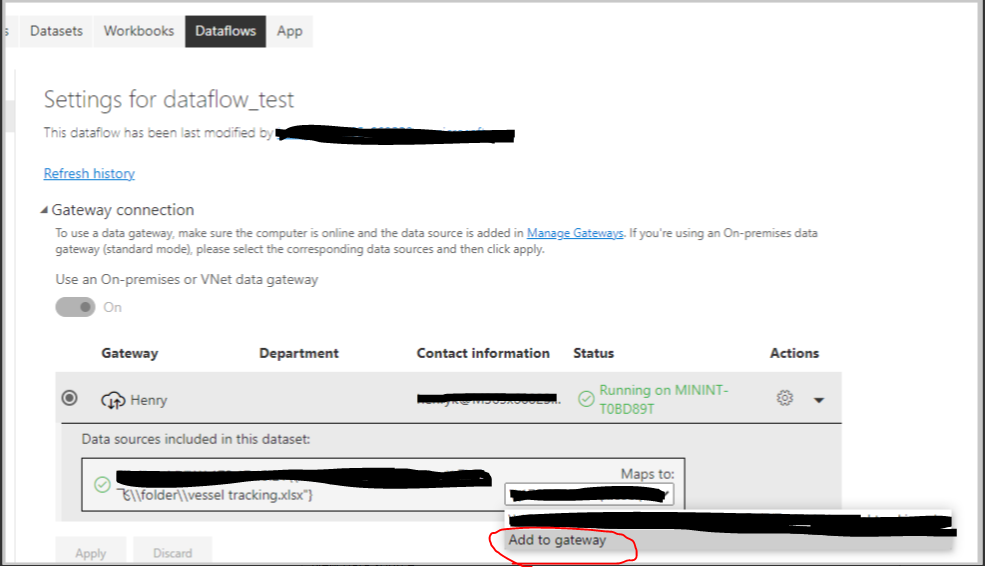The image size is (985, 567).
Task: Click the green status checkmark for Running on MININT
Action: [586, 399]
